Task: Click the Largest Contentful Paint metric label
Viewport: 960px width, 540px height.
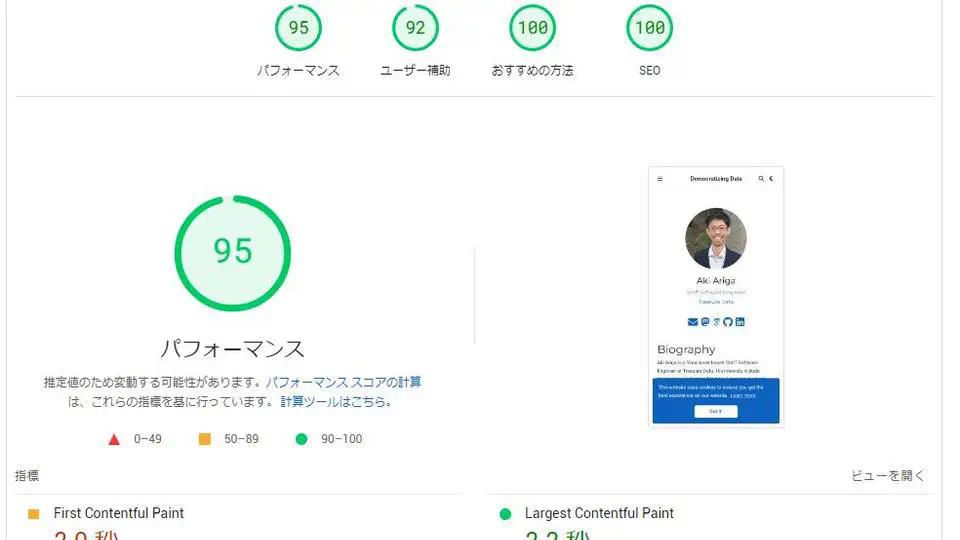Action: pyautogui.click(x=599, y=513)
